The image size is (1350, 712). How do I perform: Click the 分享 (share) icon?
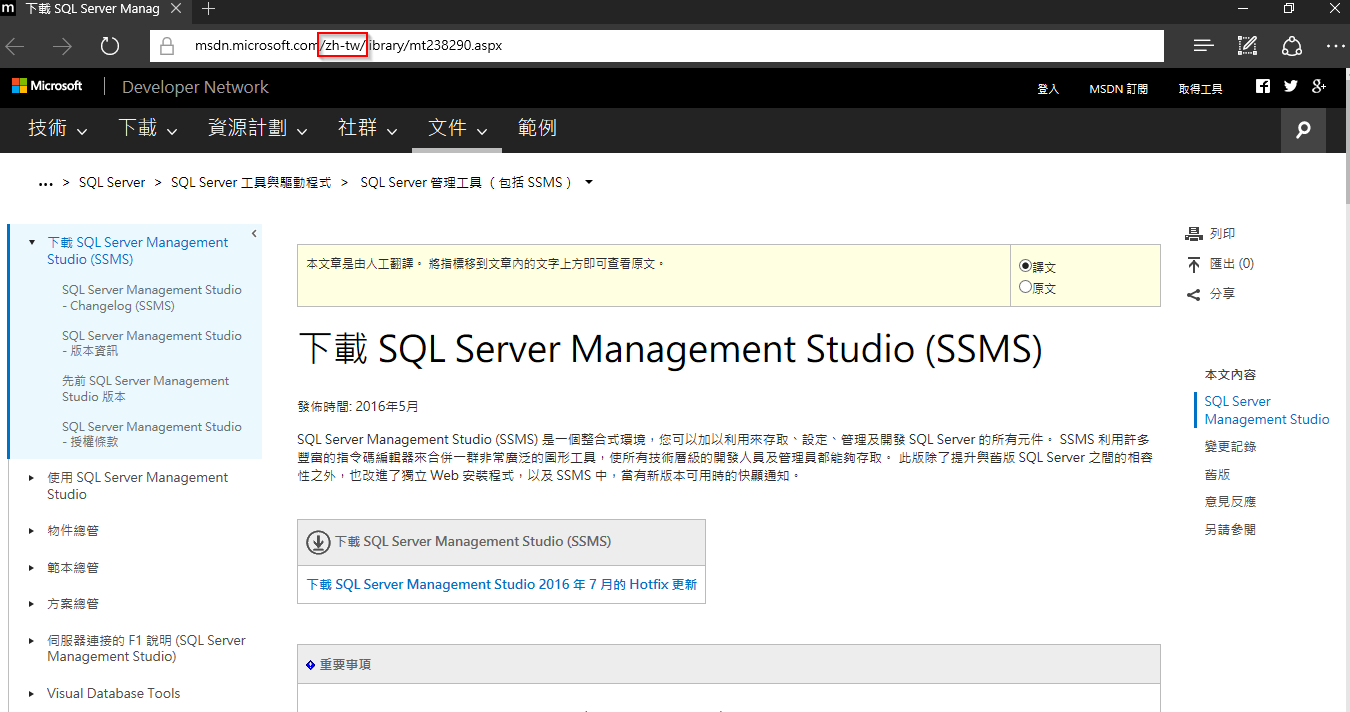tap(1194, 293)
